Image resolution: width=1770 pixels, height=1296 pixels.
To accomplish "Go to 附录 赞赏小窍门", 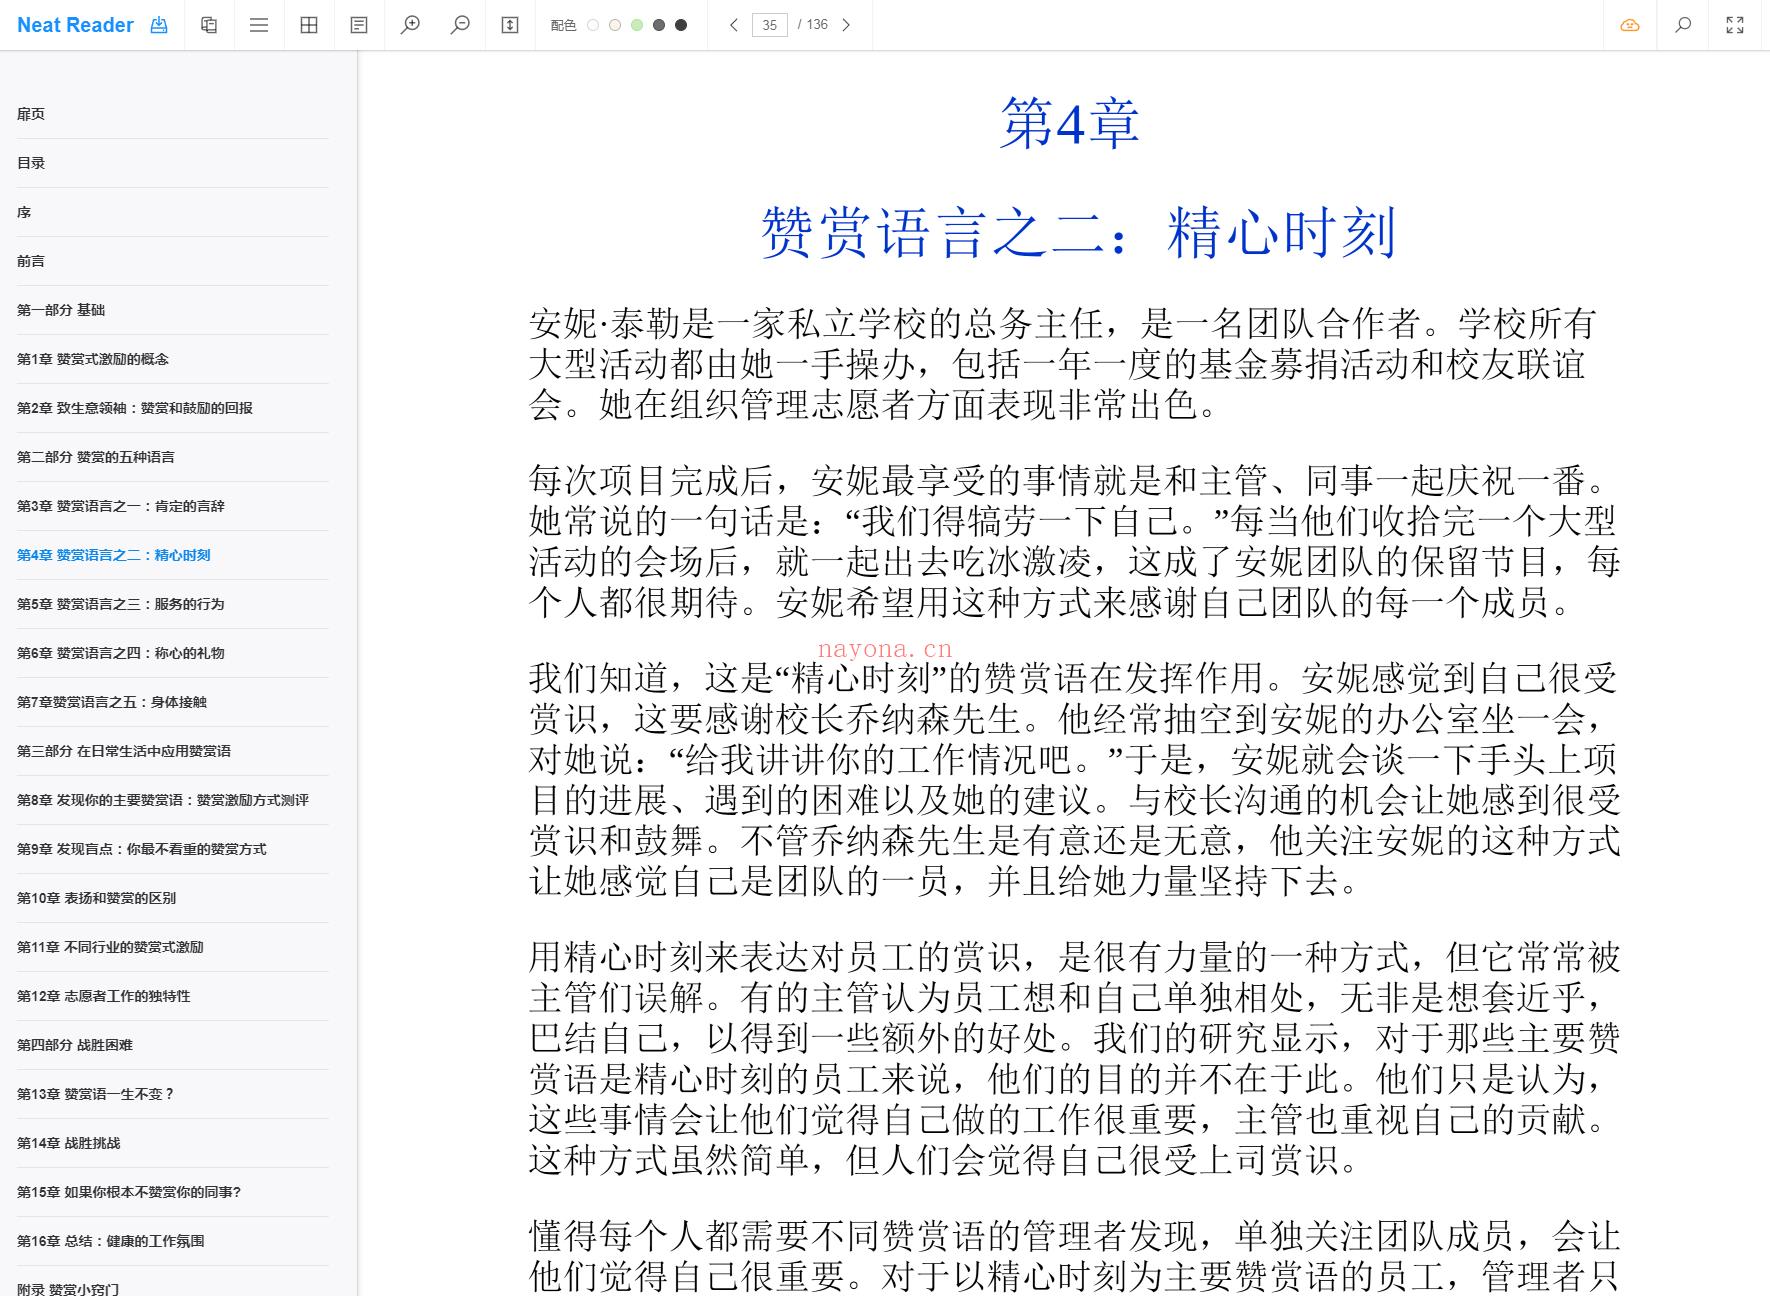I will pyautogui.click(x=68, y=1288).
